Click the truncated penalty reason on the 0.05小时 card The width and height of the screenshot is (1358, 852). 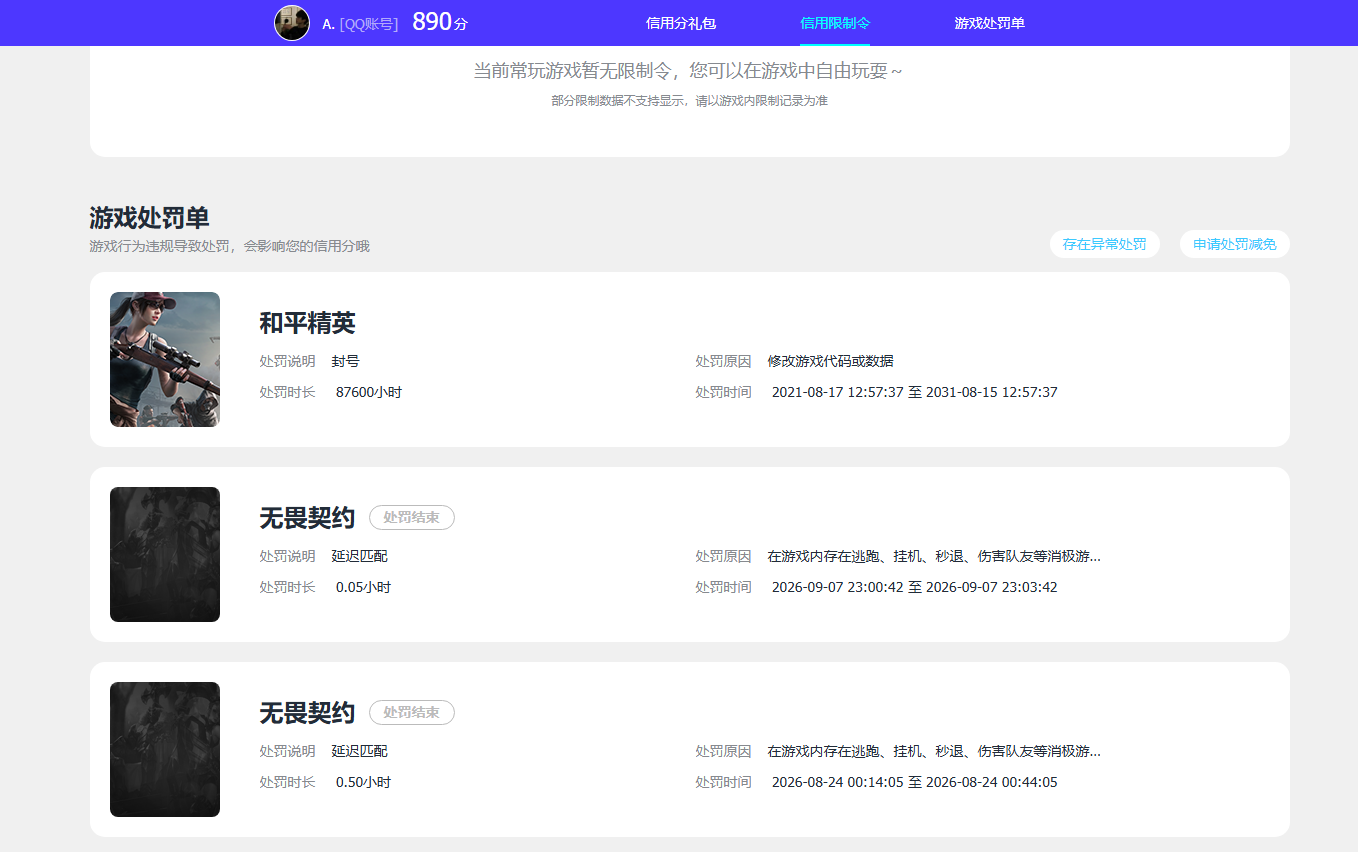click(x=934, y=556)
